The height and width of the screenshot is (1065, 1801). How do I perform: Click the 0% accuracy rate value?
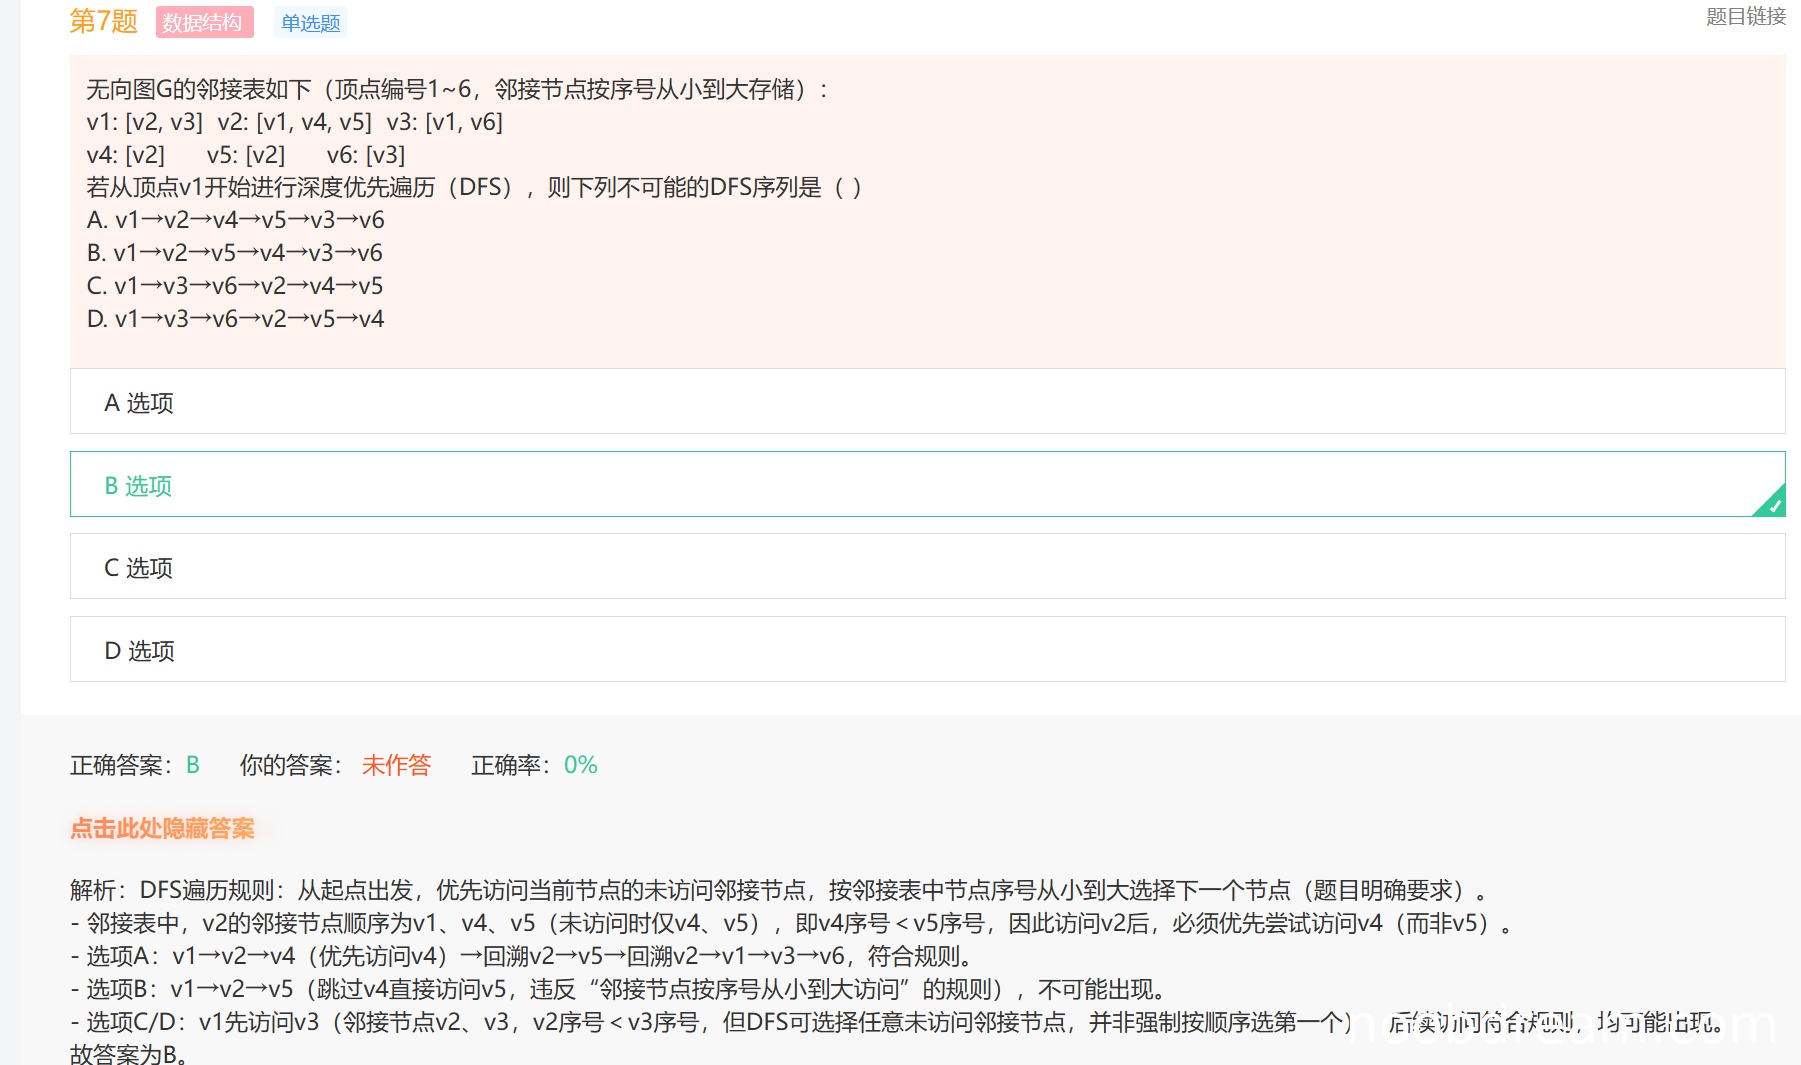pyautogui.click(x=580, y=765)
